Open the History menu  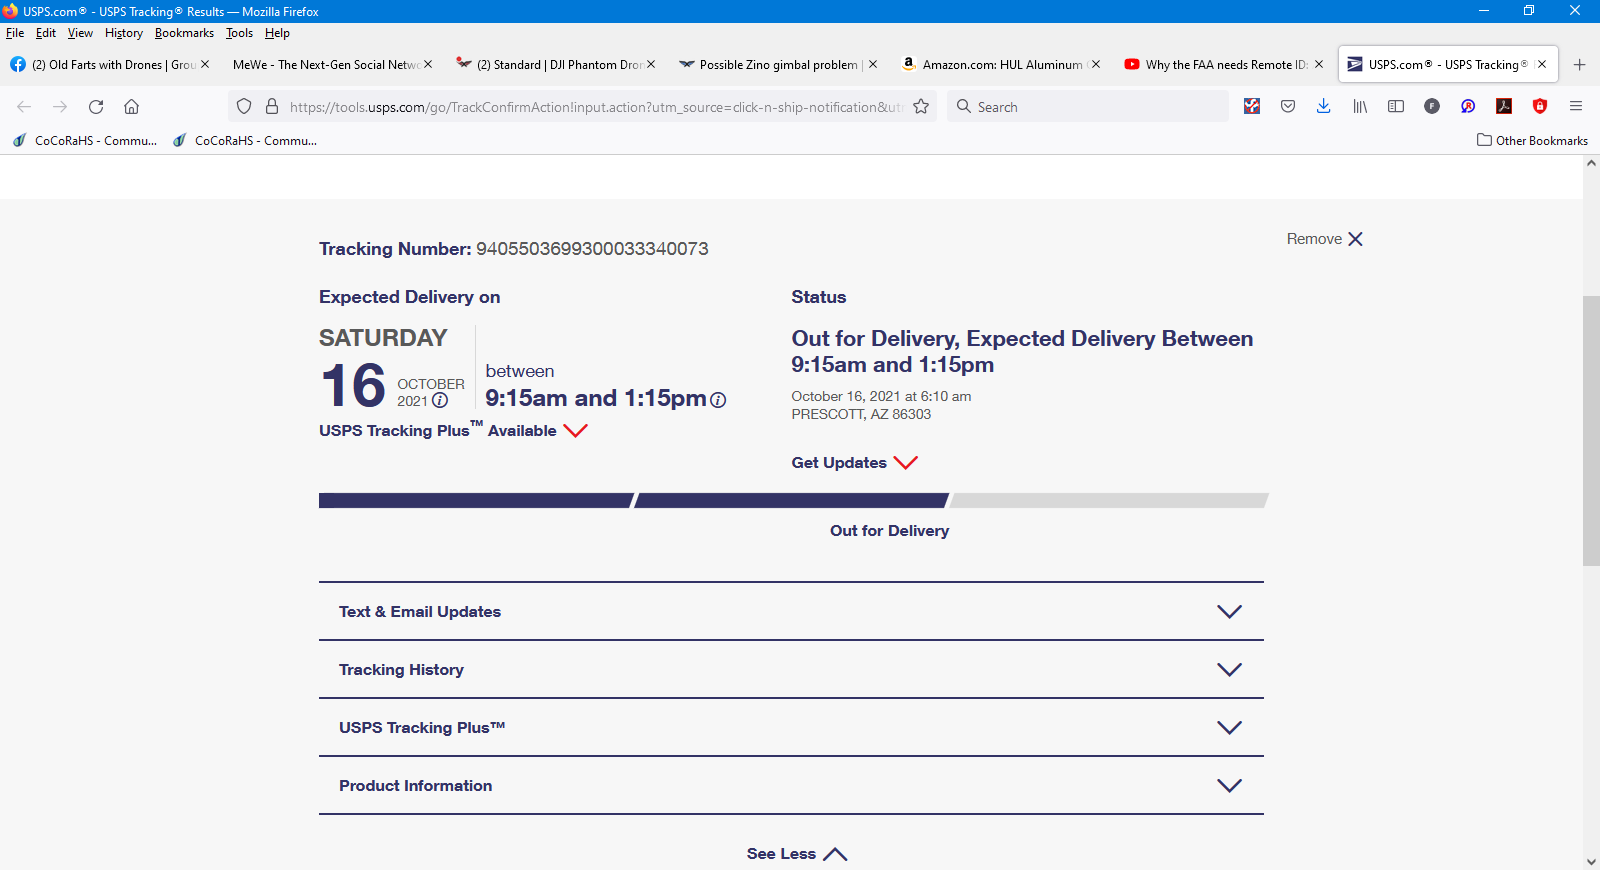[124, 33]
